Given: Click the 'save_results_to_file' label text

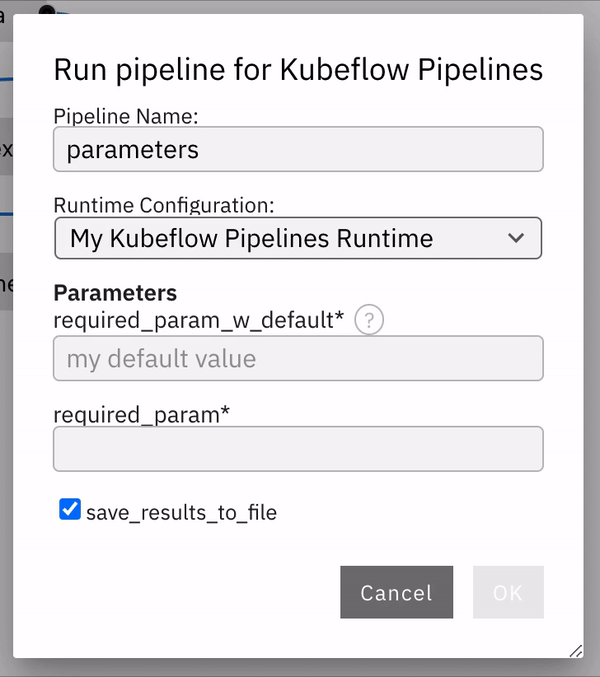Looking at the screenshot, I should [x=181, y=512].
